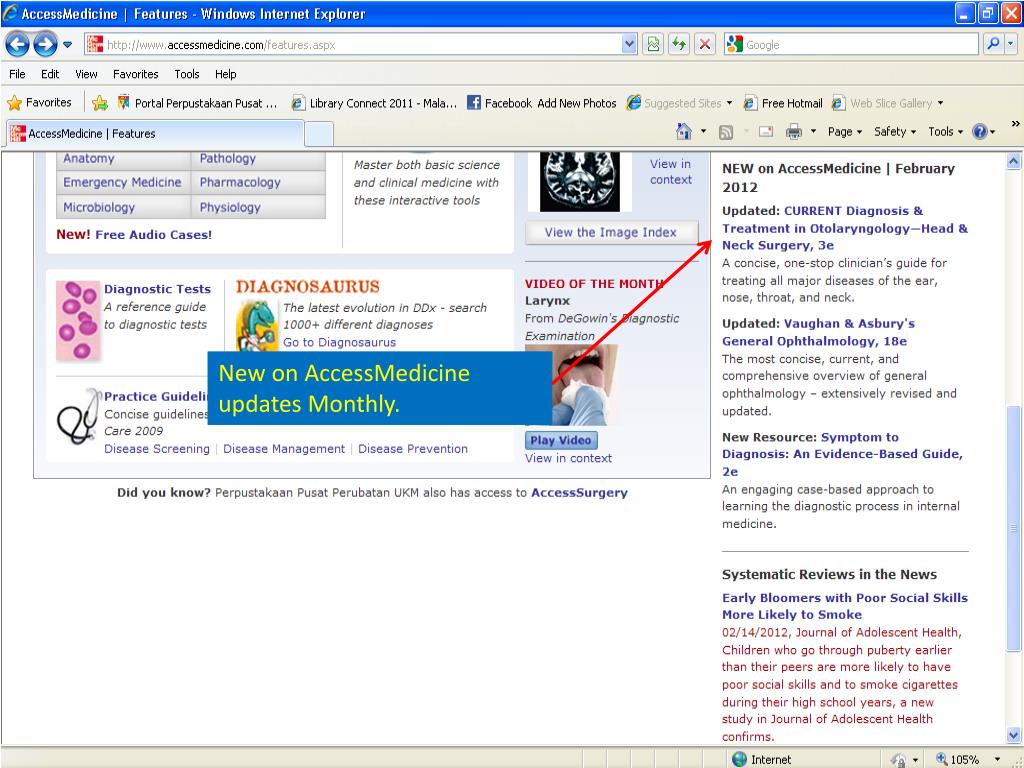
Task: Click View the Image Index button
Action: (611, 232)
